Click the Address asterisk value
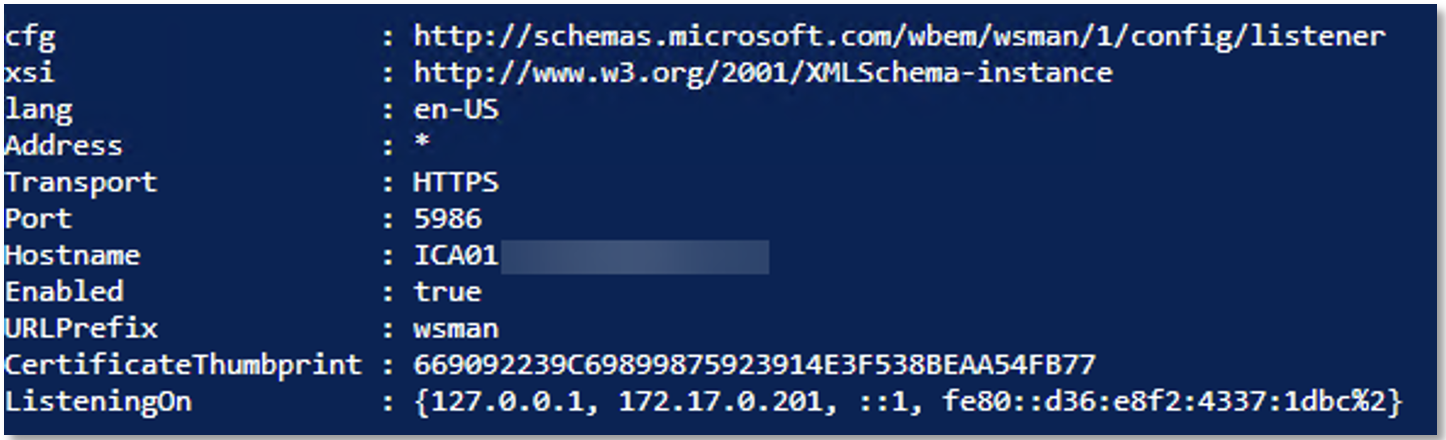 [422, 142]
